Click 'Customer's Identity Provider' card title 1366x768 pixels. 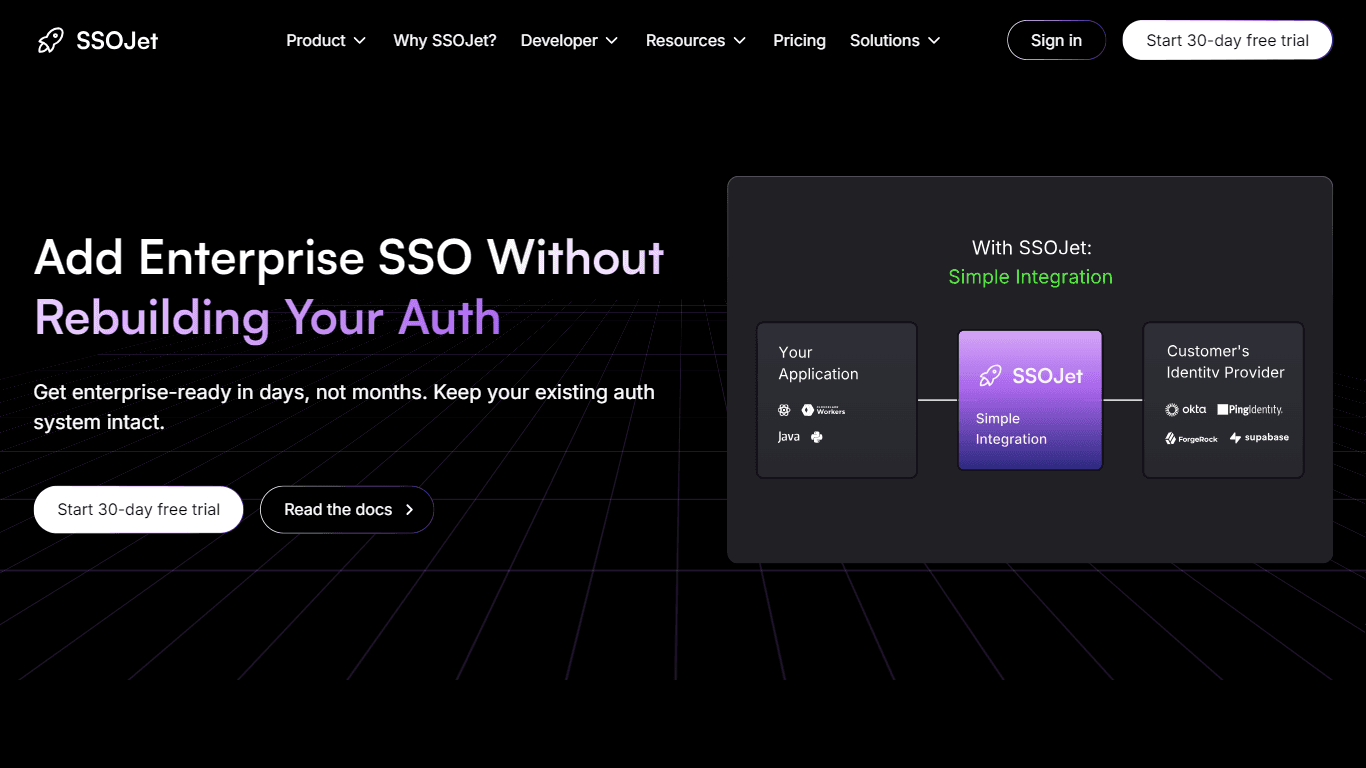[1225, 362]
